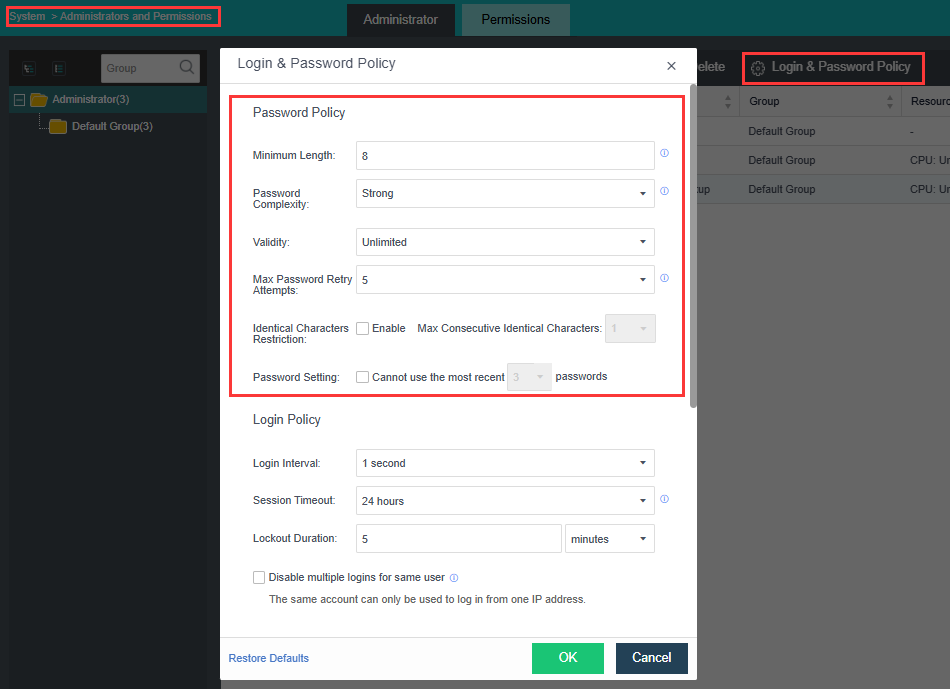This screenshot has height=689, width=950.
Task: Click the info icon beside Password Complexity
Action: click(x=664, y=191)
